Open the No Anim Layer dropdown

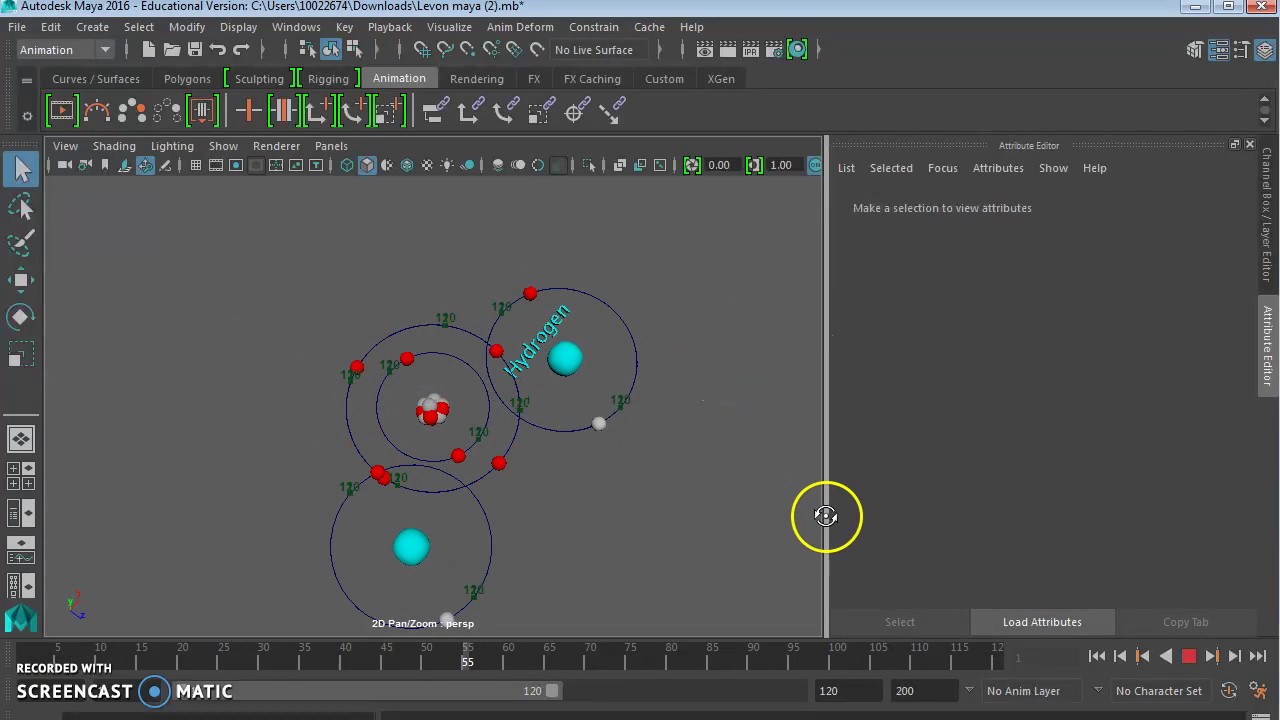[x=1030, y=691]
